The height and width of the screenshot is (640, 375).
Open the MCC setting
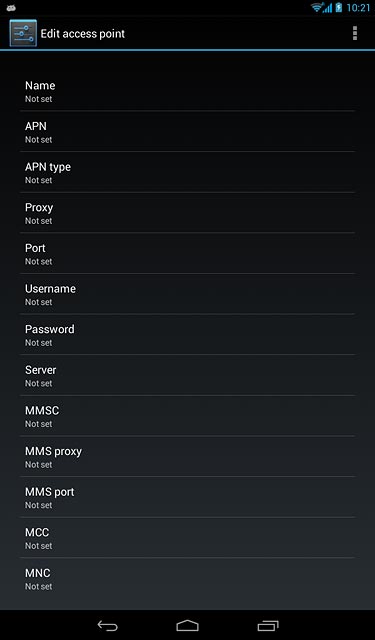[x=187, y=538]
